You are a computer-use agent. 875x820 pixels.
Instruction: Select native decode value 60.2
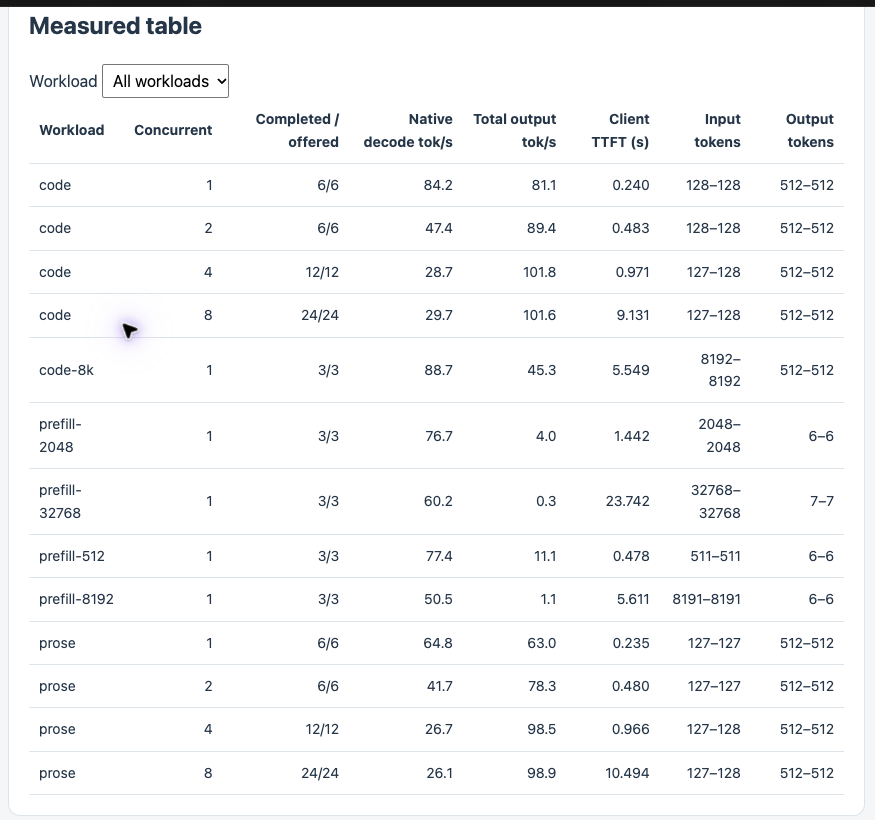coord(438,501)
